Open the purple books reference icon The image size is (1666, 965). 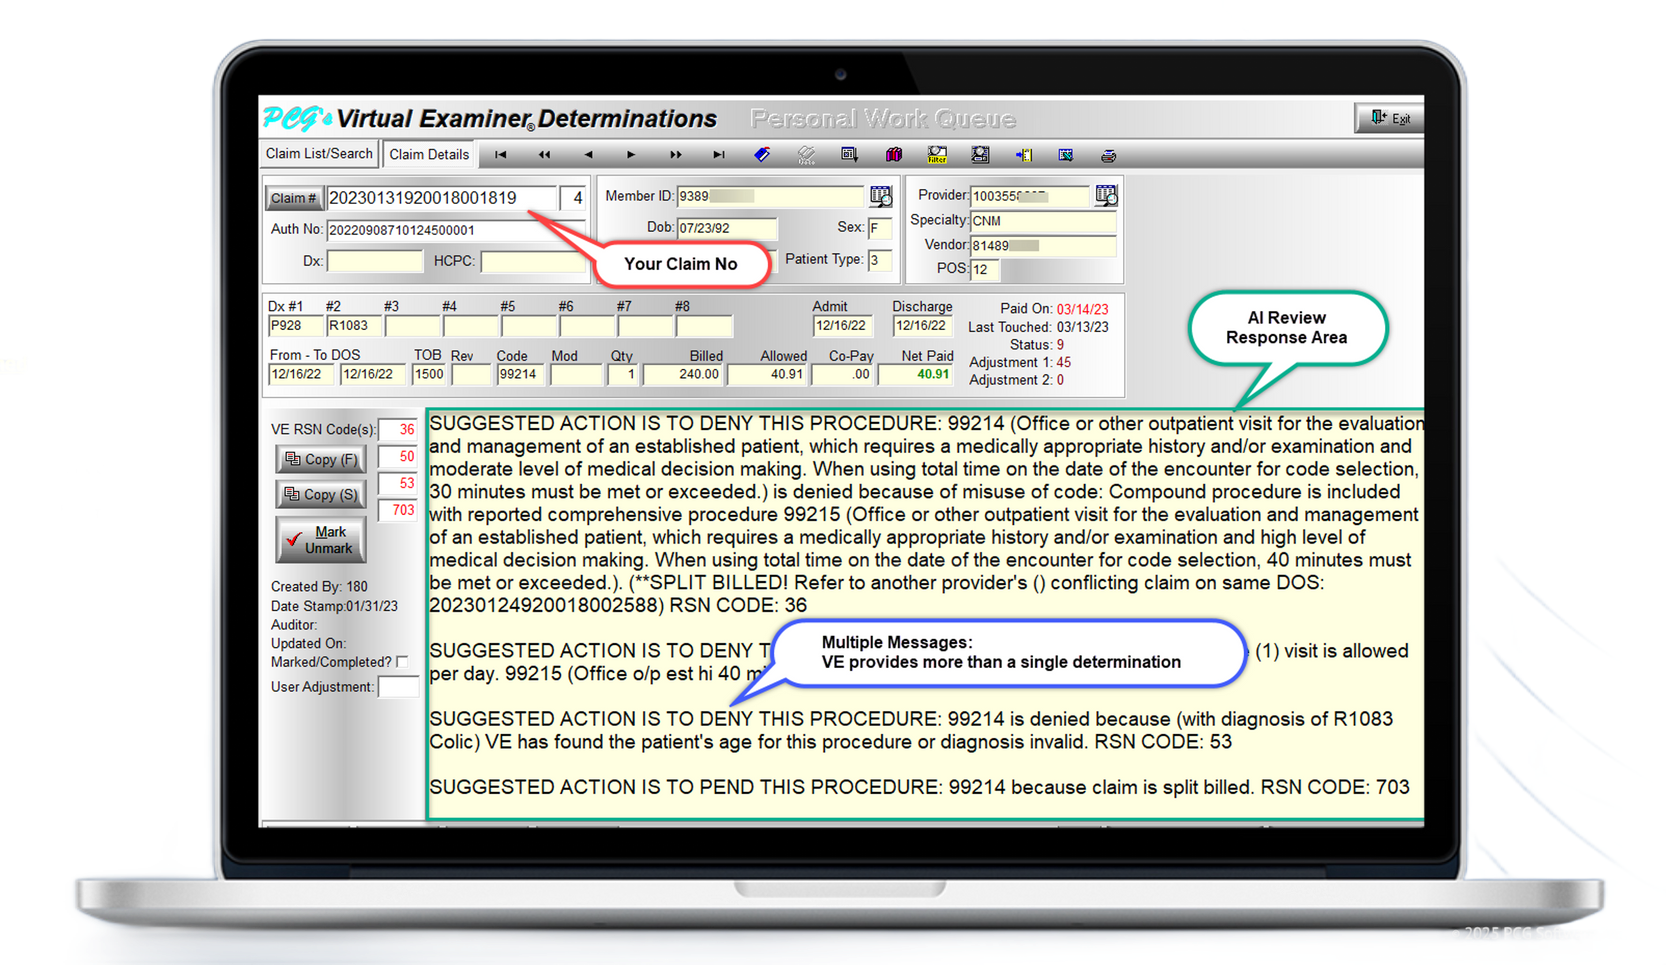[x=895, y=154]
